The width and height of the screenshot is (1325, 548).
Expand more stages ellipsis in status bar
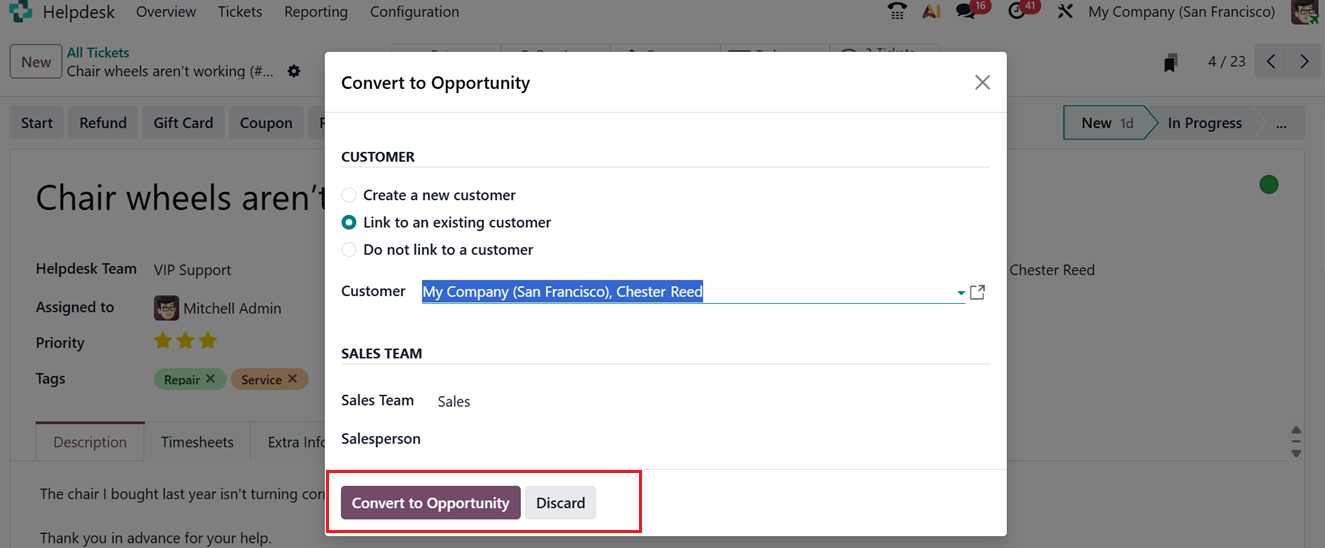point(1281,123)
